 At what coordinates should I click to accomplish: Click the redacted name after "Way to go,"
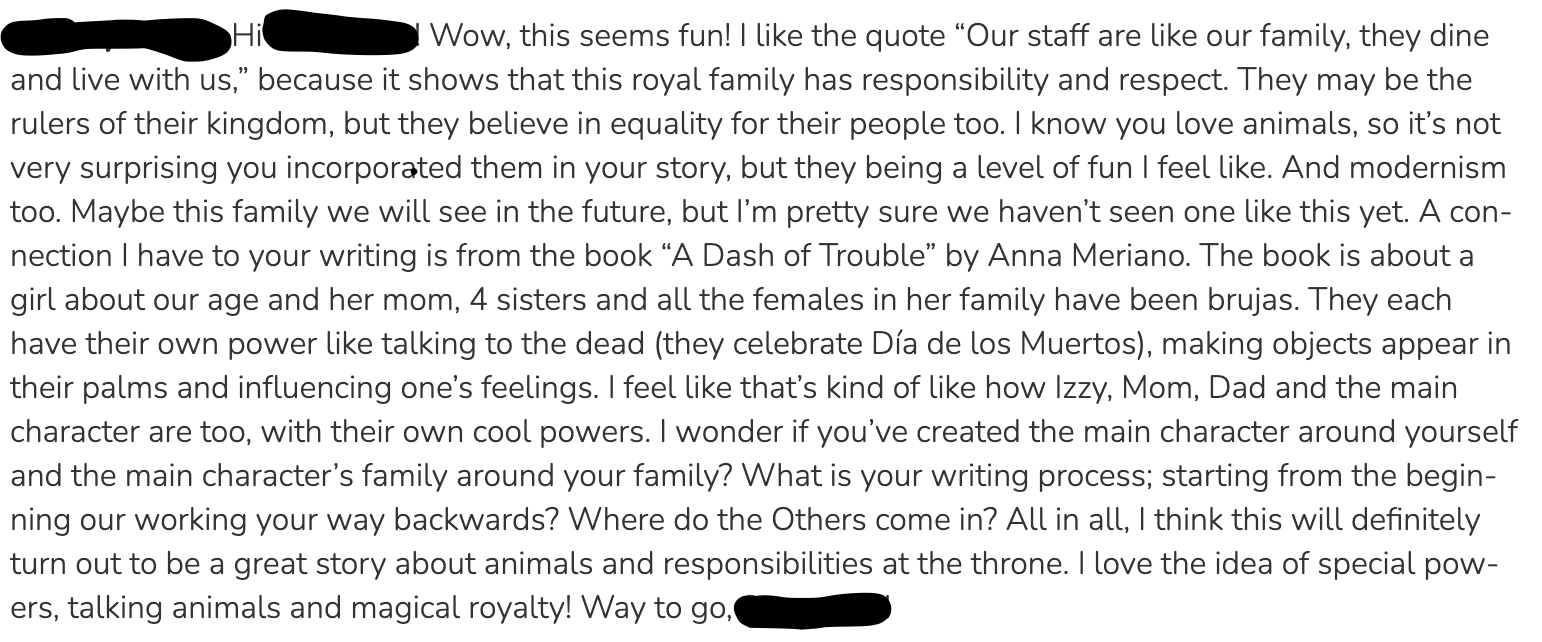(x=811, y=609)
